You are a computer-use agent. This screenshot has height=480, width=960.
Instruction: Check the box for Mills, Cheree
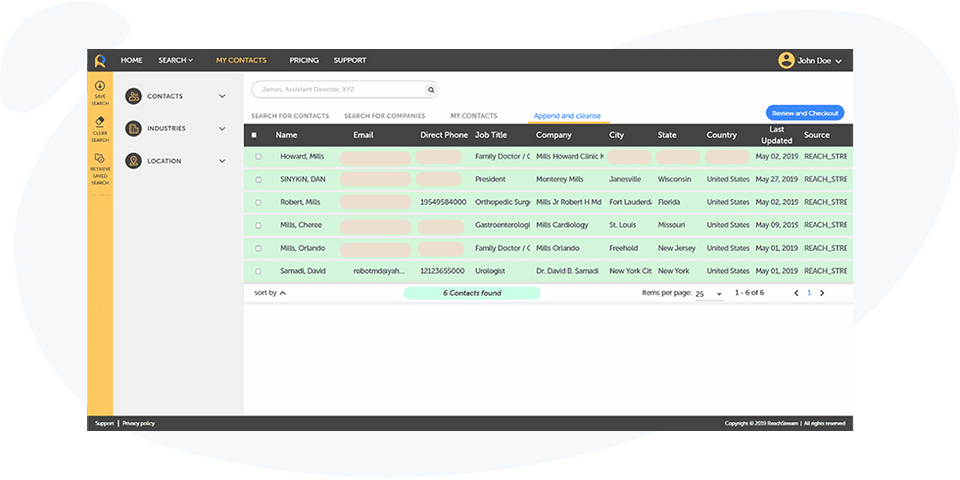coord(258,225)
